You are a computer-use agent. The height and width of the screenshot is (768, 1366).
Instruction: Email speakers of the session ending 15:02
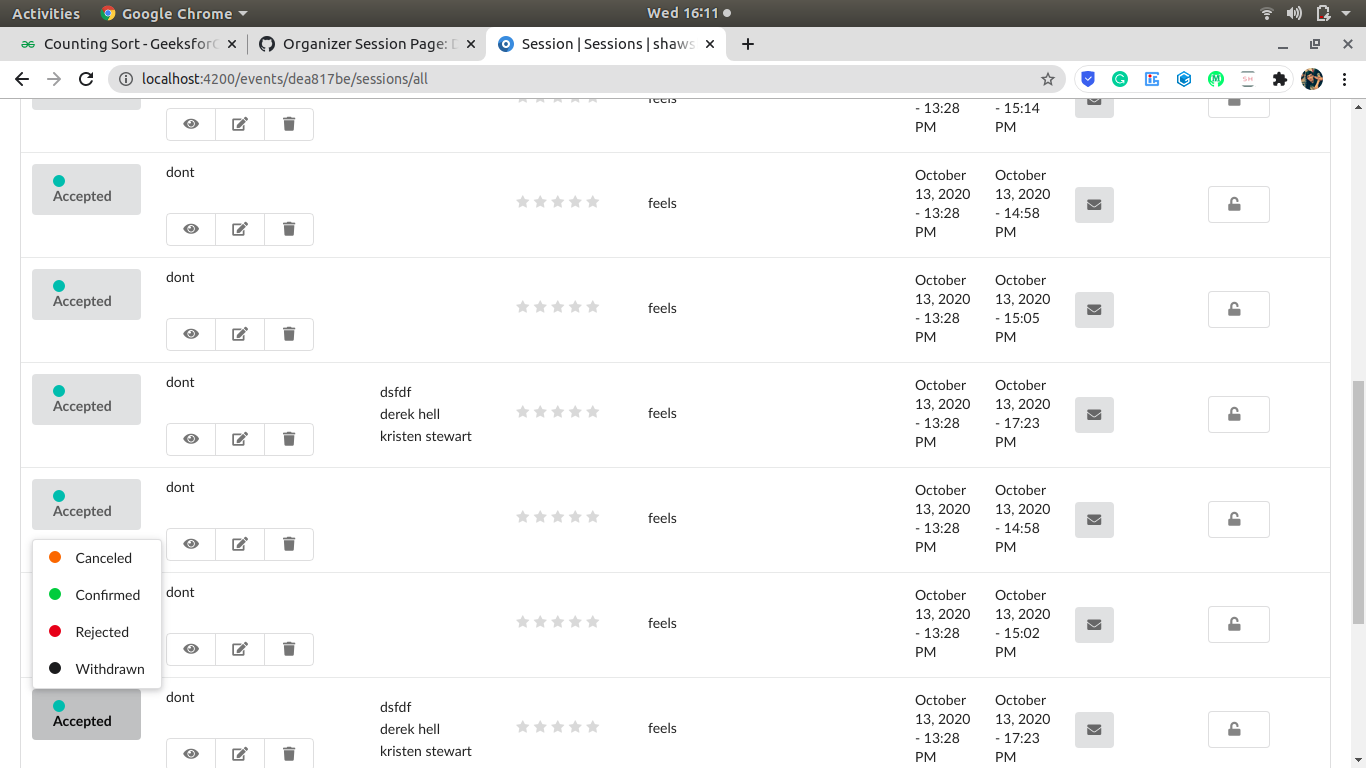pyautogui.click(x=1094, y=625)
